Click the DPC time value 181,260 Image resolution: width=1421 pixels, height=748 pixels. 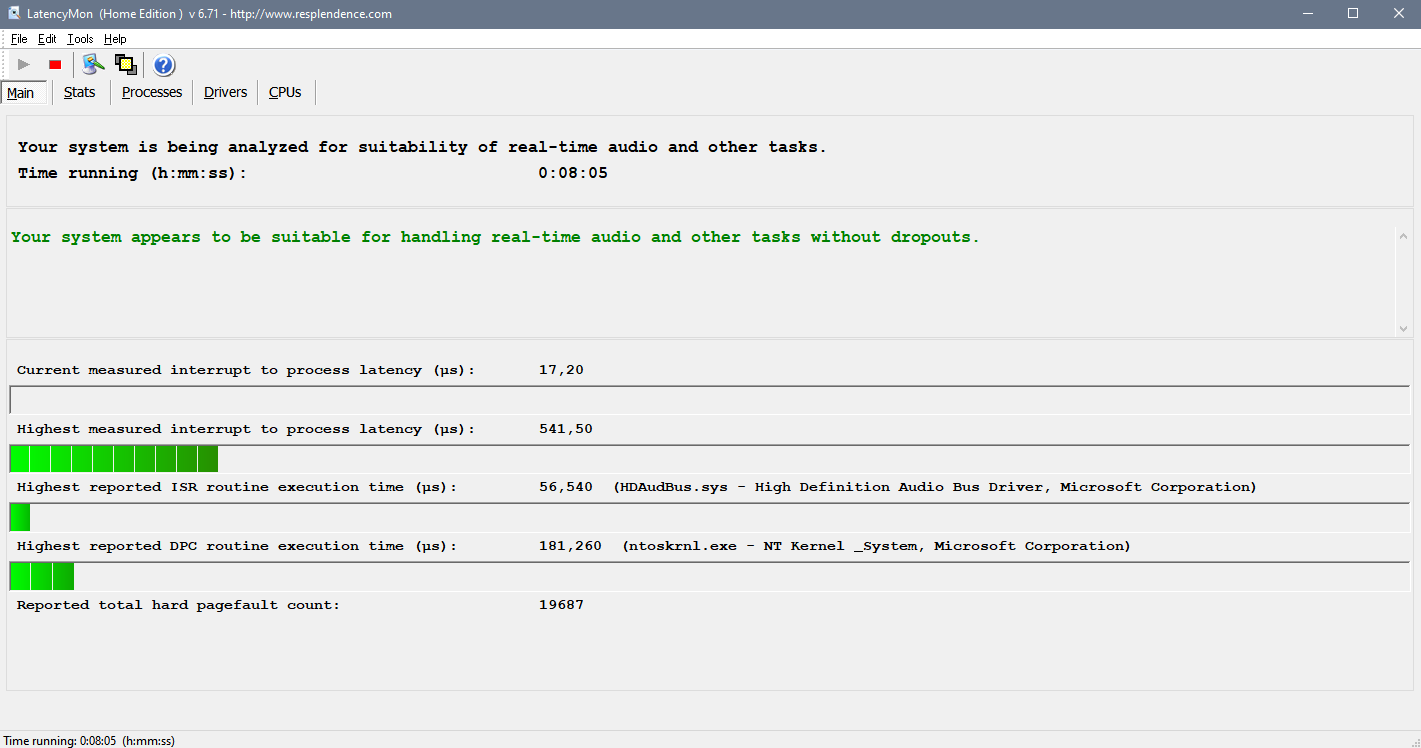point(570,546)
